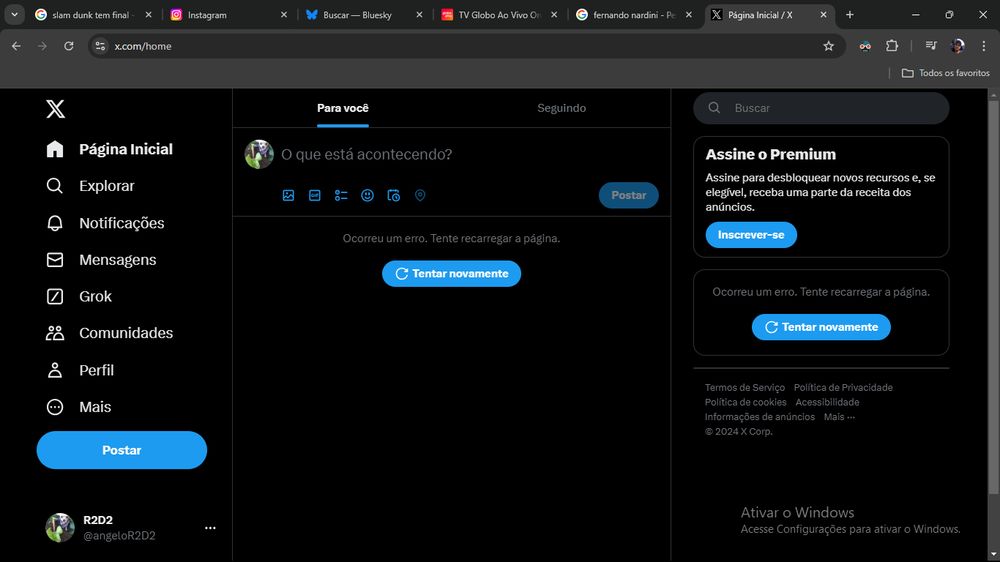Click the X logo in the sidebar
The width and height of the screenshot is (1000, 562).
click(55, 109)
